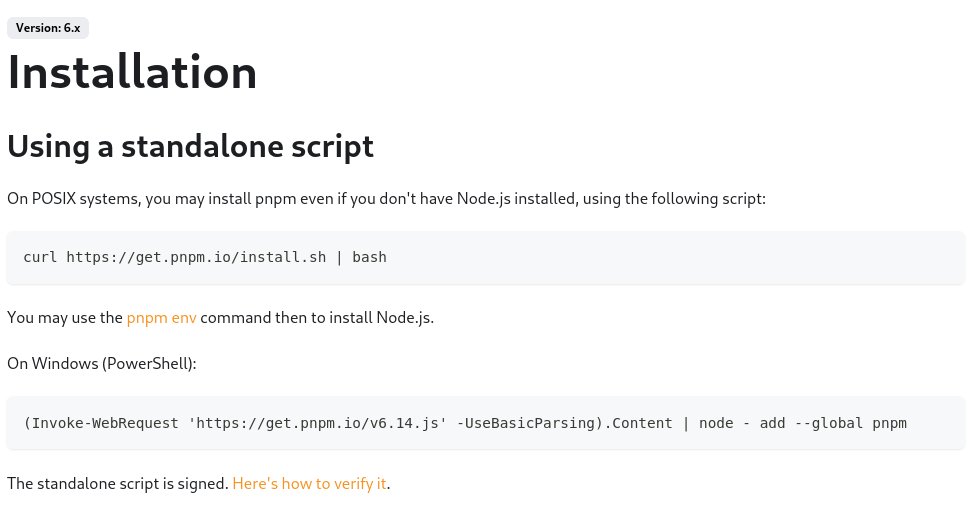This screenshot has height=517, width=969.
Task: Click inside the curl install command block
Action: (485, 258)
